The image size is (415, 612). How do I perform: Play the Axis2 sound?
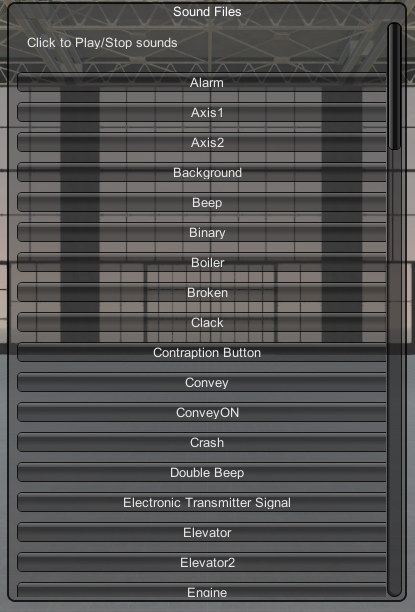point(201,143)
